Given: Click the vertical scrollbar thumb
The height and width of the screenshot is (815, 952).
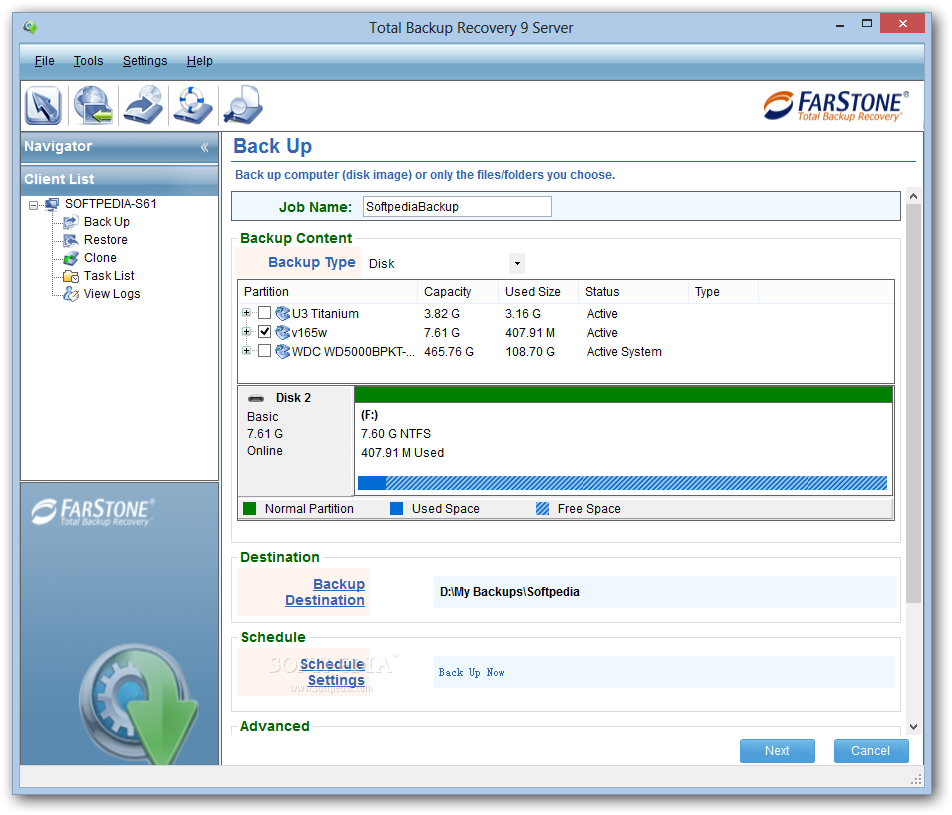Looking at the screenshot, I should 913,403.
